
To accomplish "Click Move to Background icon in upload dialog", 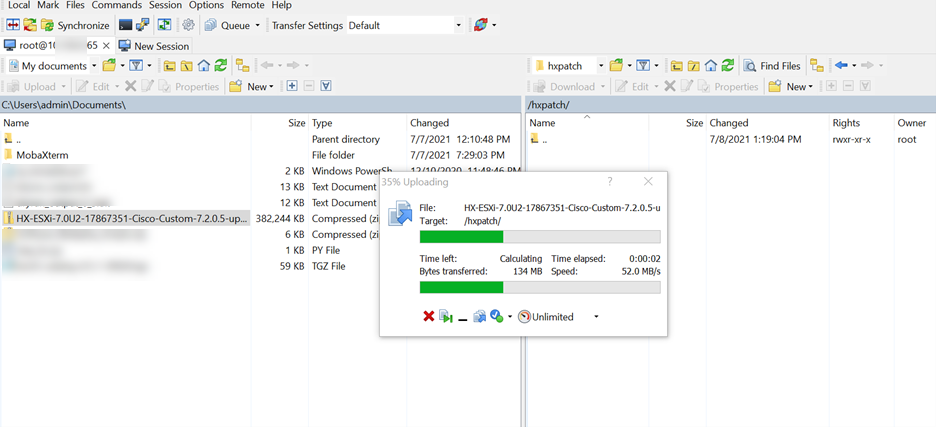I will pyautogui.click(x=446, y=317).
